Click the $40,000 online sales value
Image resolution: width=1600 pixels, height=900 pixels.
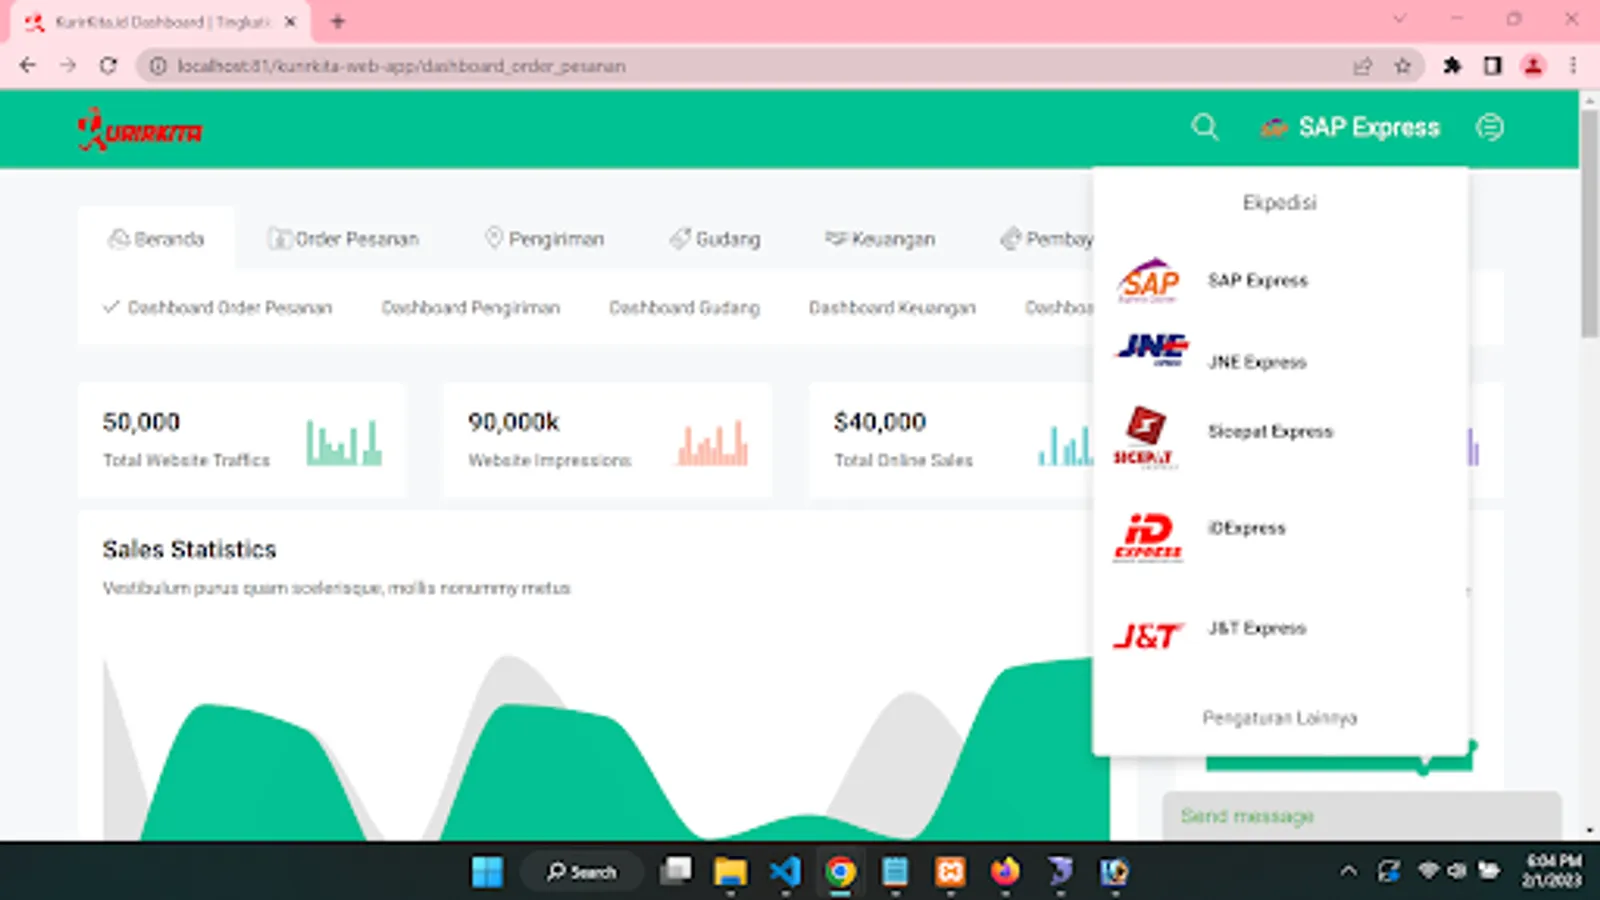point(880,422)
